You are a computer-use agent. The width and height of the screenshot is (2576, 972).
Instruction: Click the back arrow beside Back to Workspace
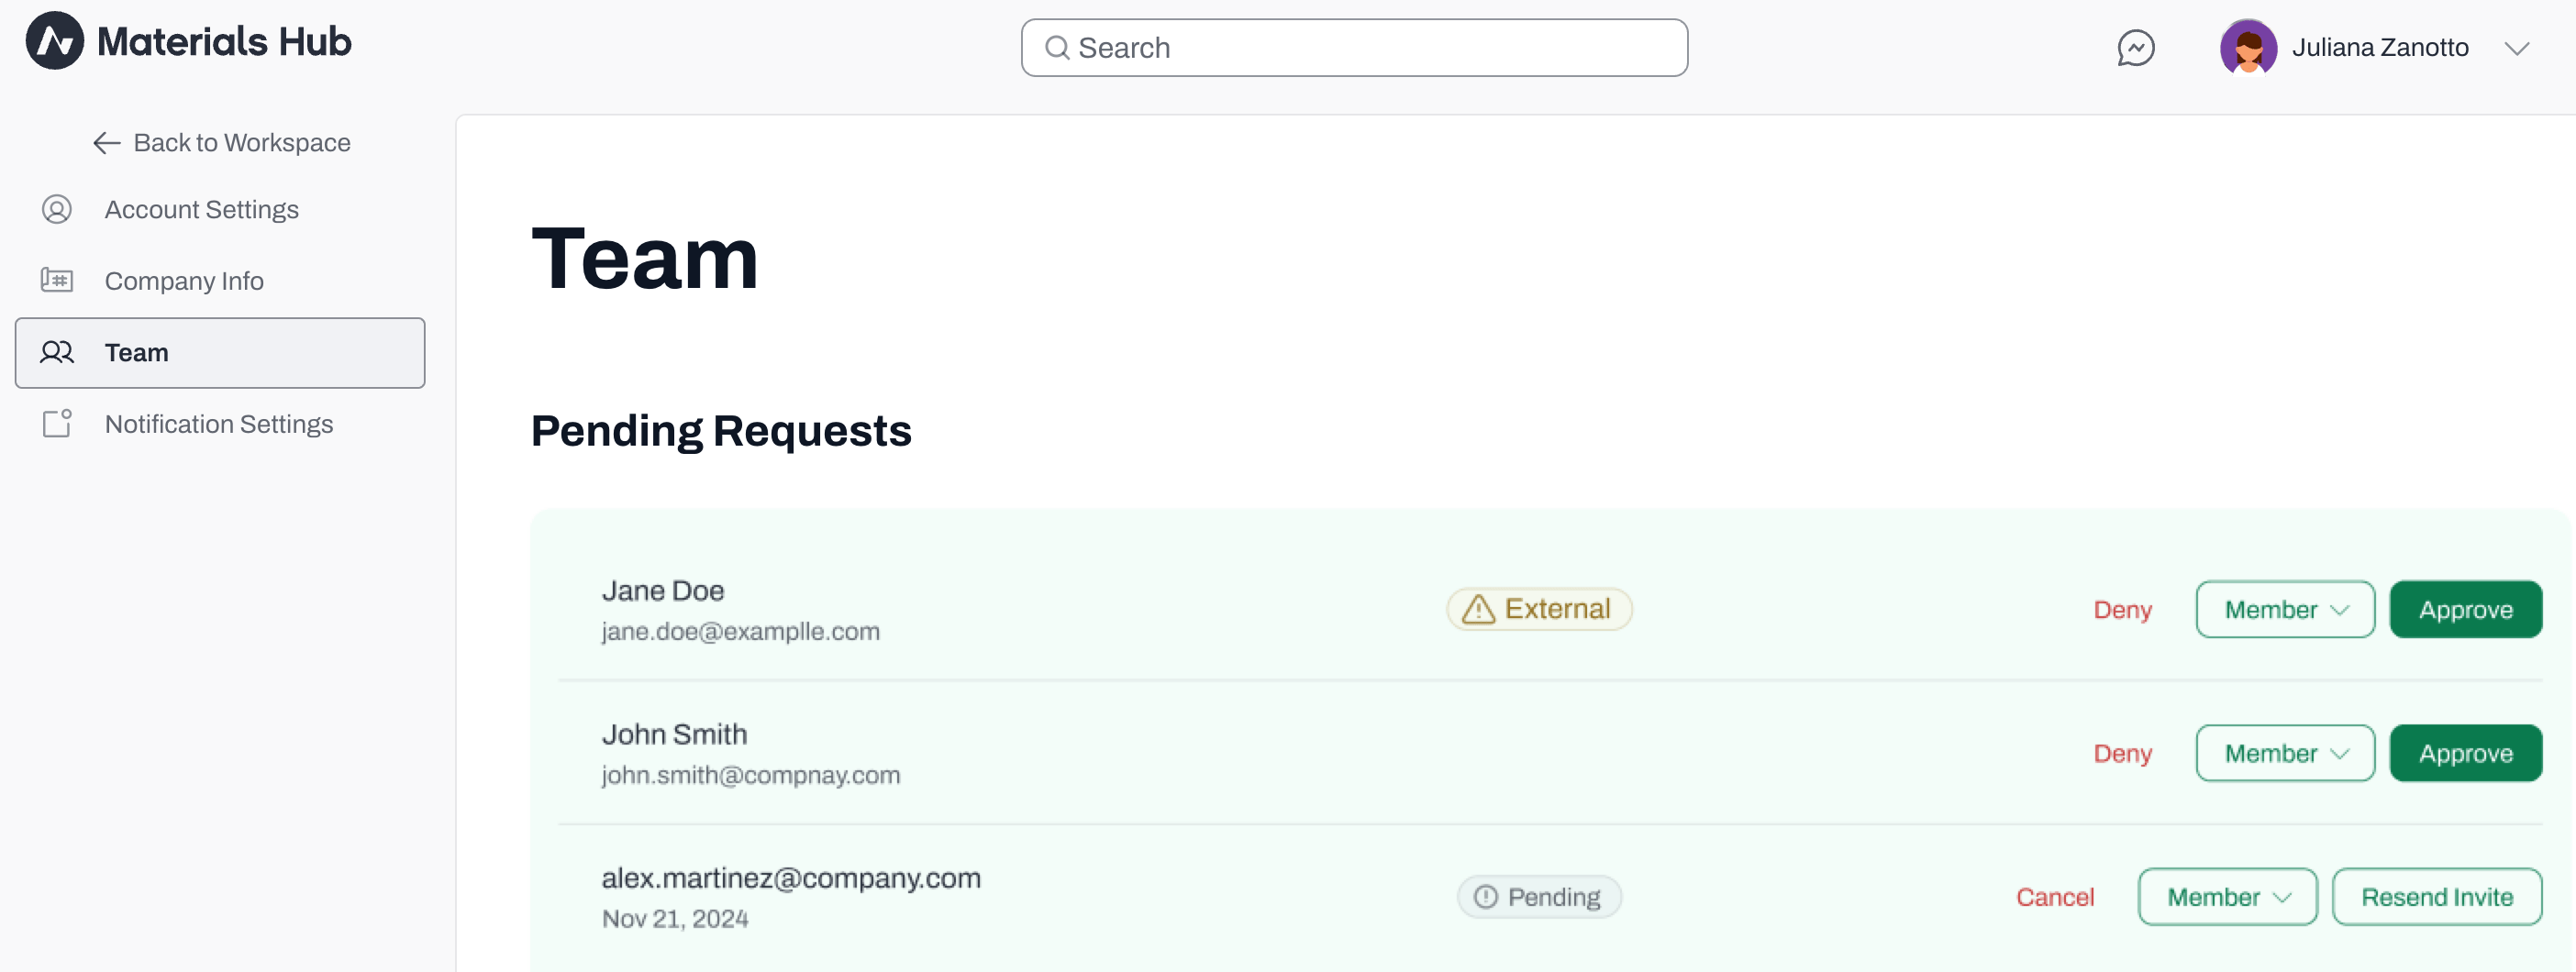tap(107, 143)
